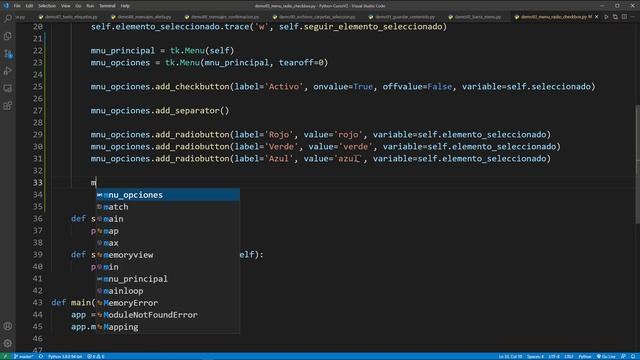This screenshot has height=360, width=640.
Task: Open the File menu
Action: (17, 6)
